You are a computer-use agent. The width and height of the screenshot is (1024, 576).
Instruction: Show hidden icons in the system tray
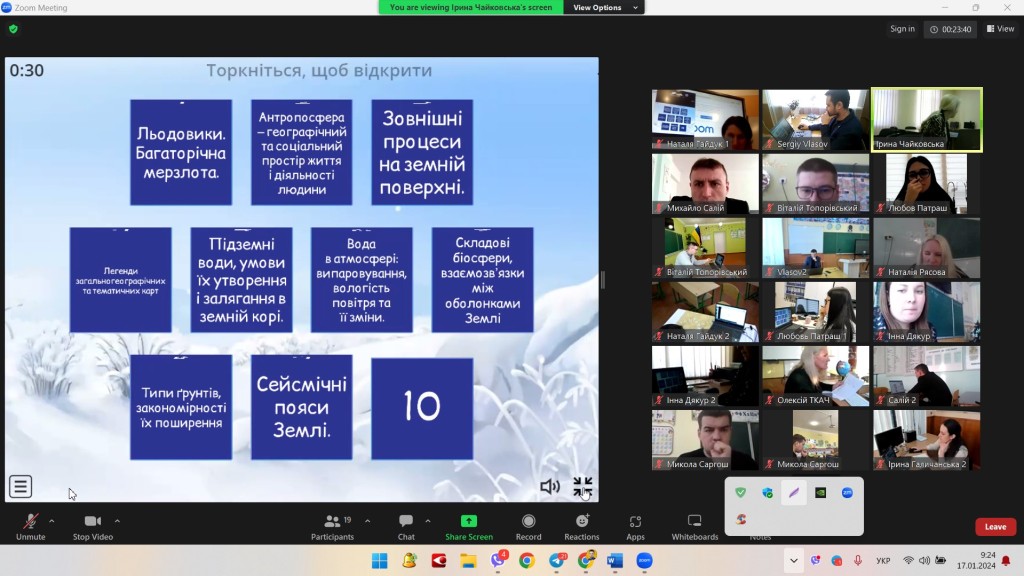[x=793, y=561]
